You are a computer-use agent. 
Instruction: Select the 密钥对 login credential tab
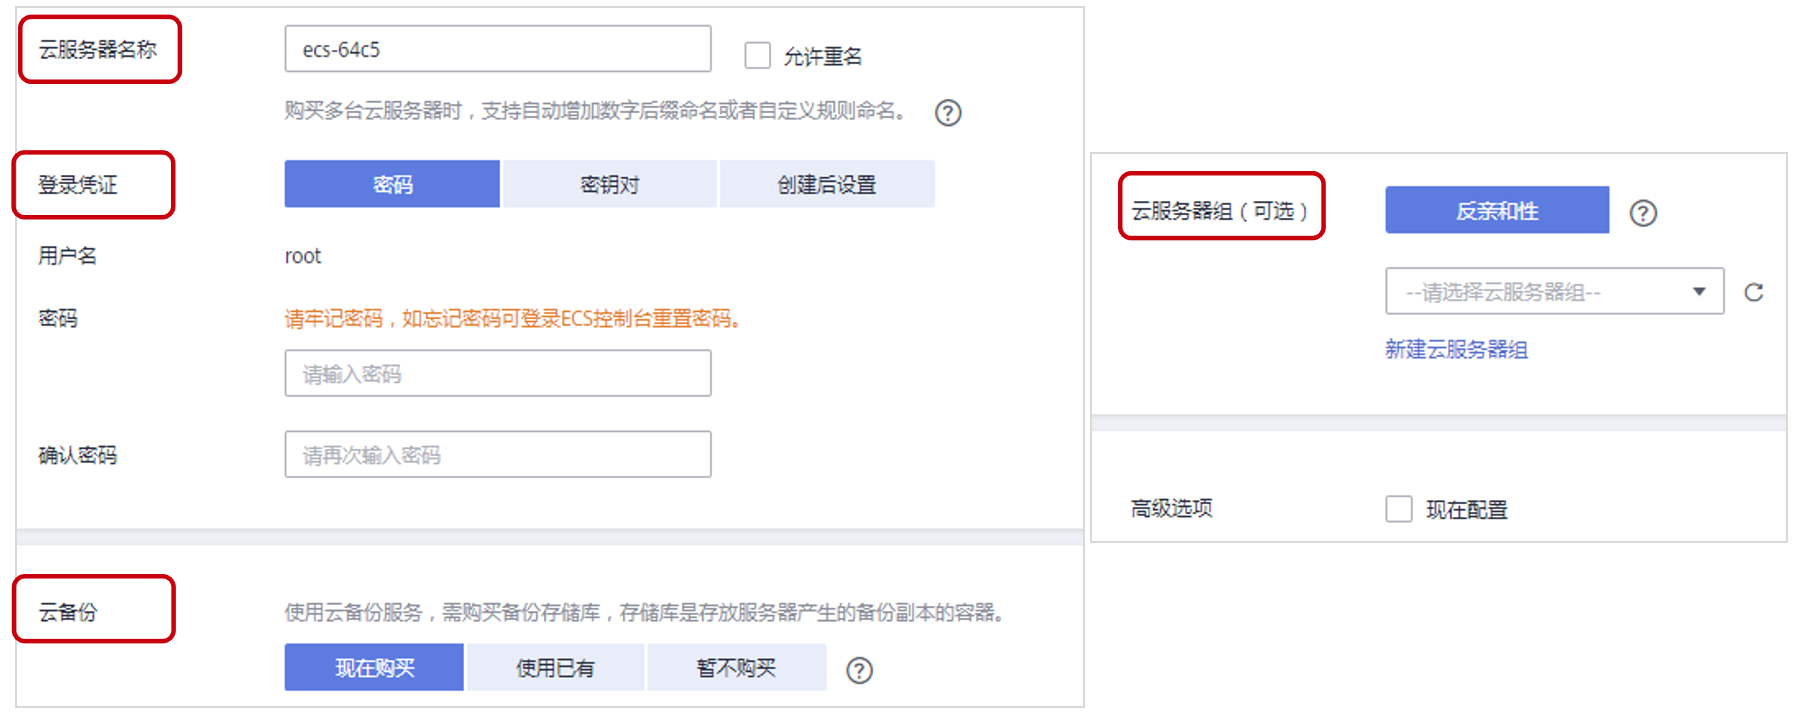pos(609,184)
